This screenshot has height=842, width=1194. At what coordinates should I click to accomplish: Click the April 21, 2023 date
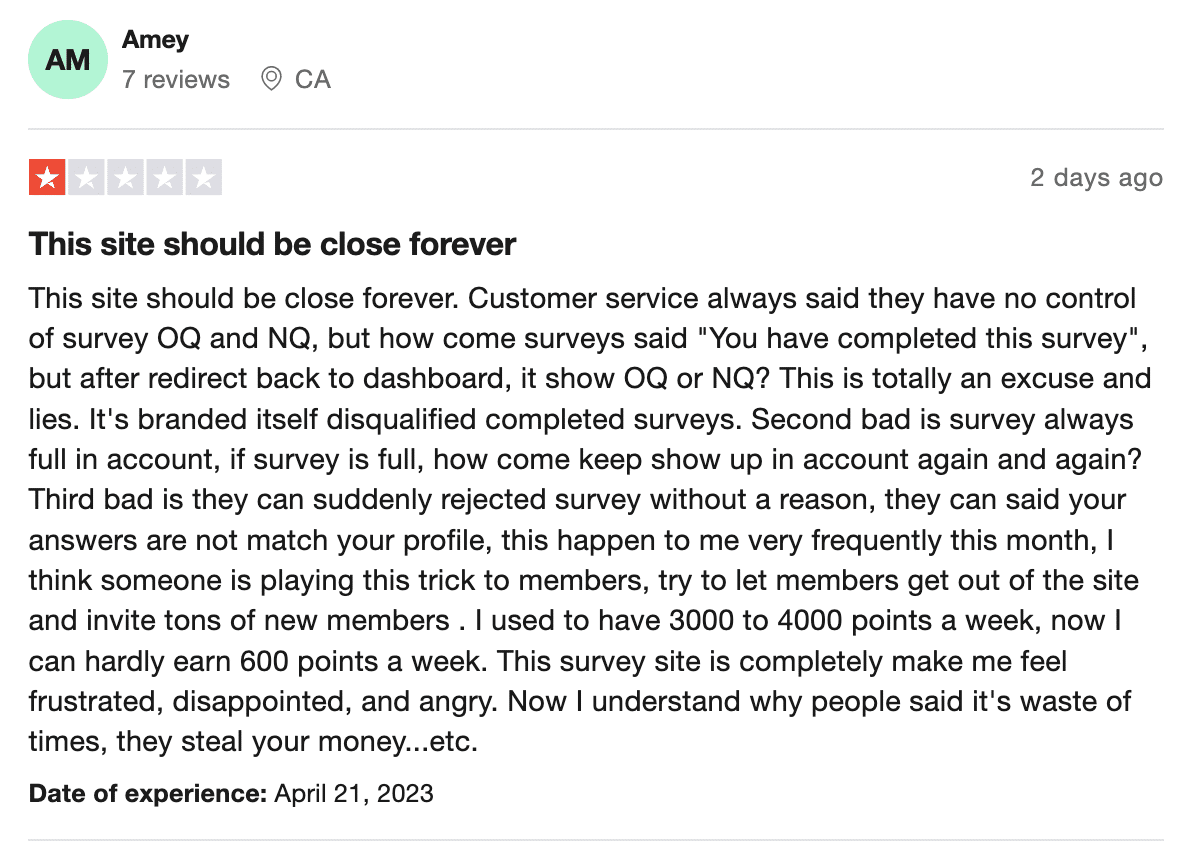[x=354, y=793]
